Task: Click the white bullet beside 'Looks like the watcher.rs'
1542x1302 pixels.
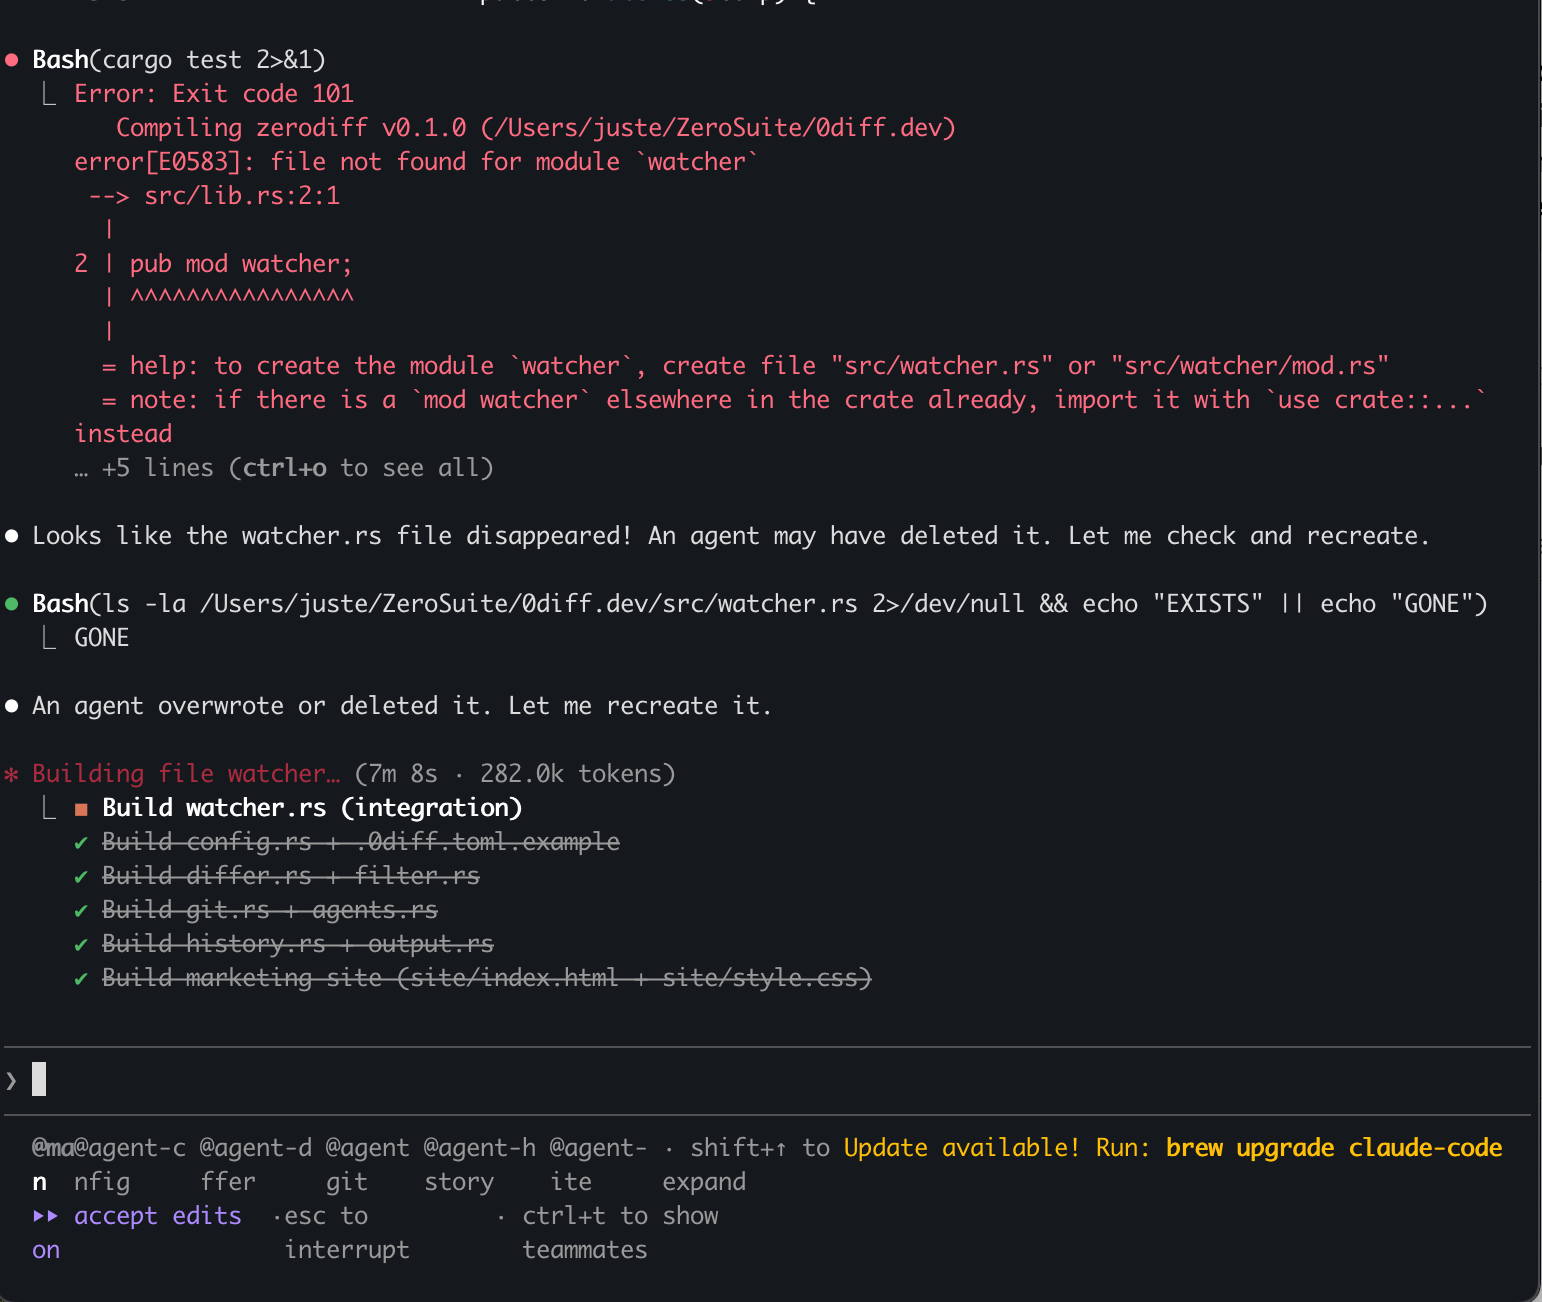Action: pos(12,536)
